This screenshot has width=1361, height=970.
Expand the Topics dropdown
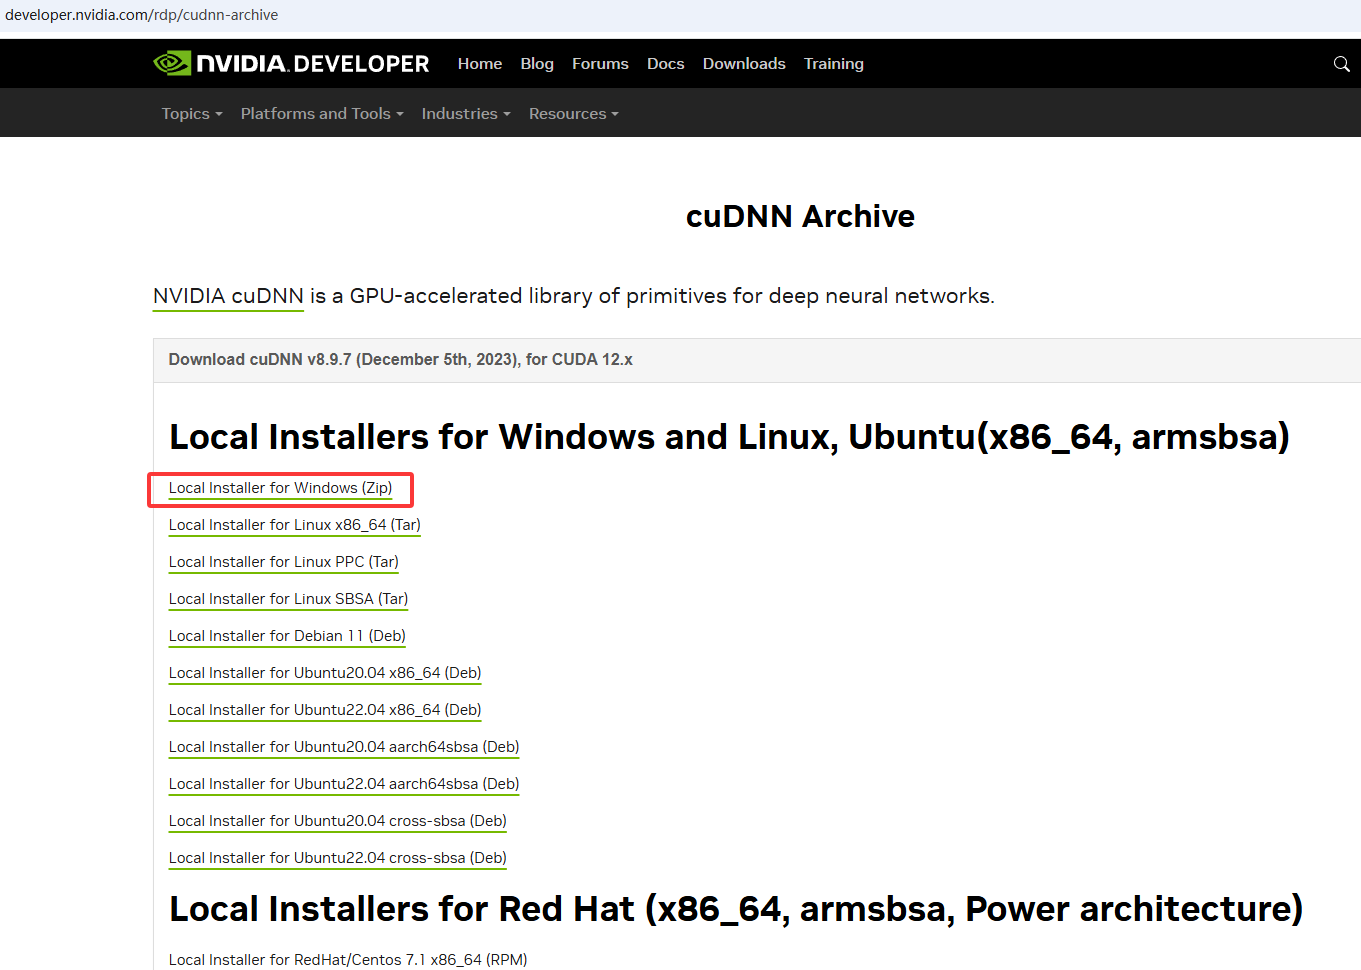(x=192, y=114)
